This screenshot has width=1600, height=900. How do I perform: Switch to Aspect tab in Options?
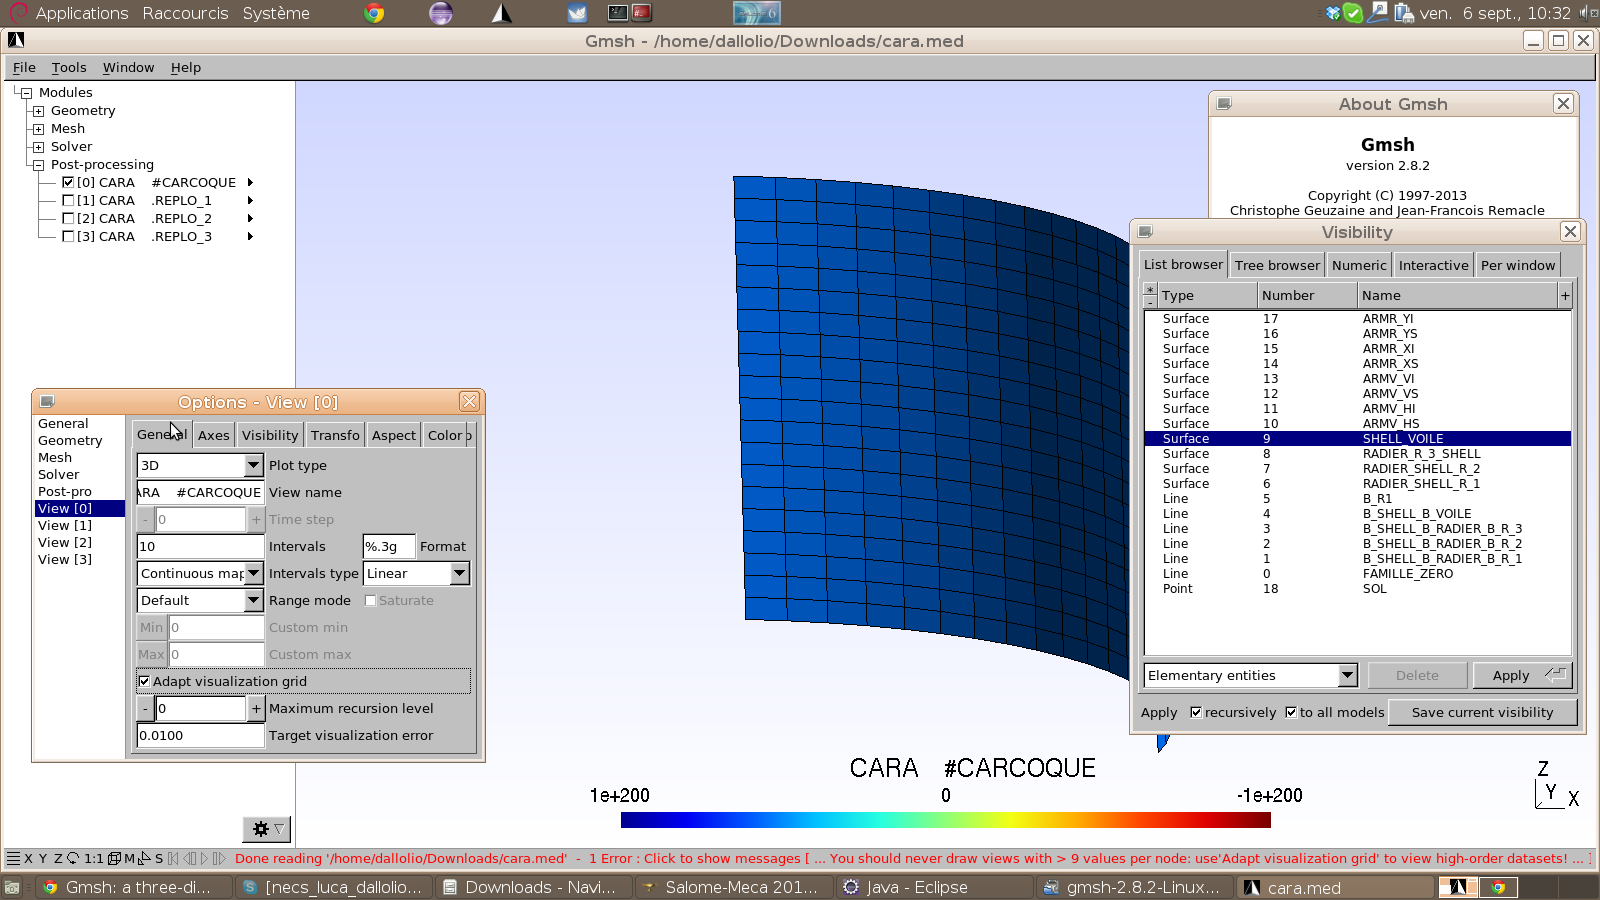pyautogui.click(x=394, y=435)
